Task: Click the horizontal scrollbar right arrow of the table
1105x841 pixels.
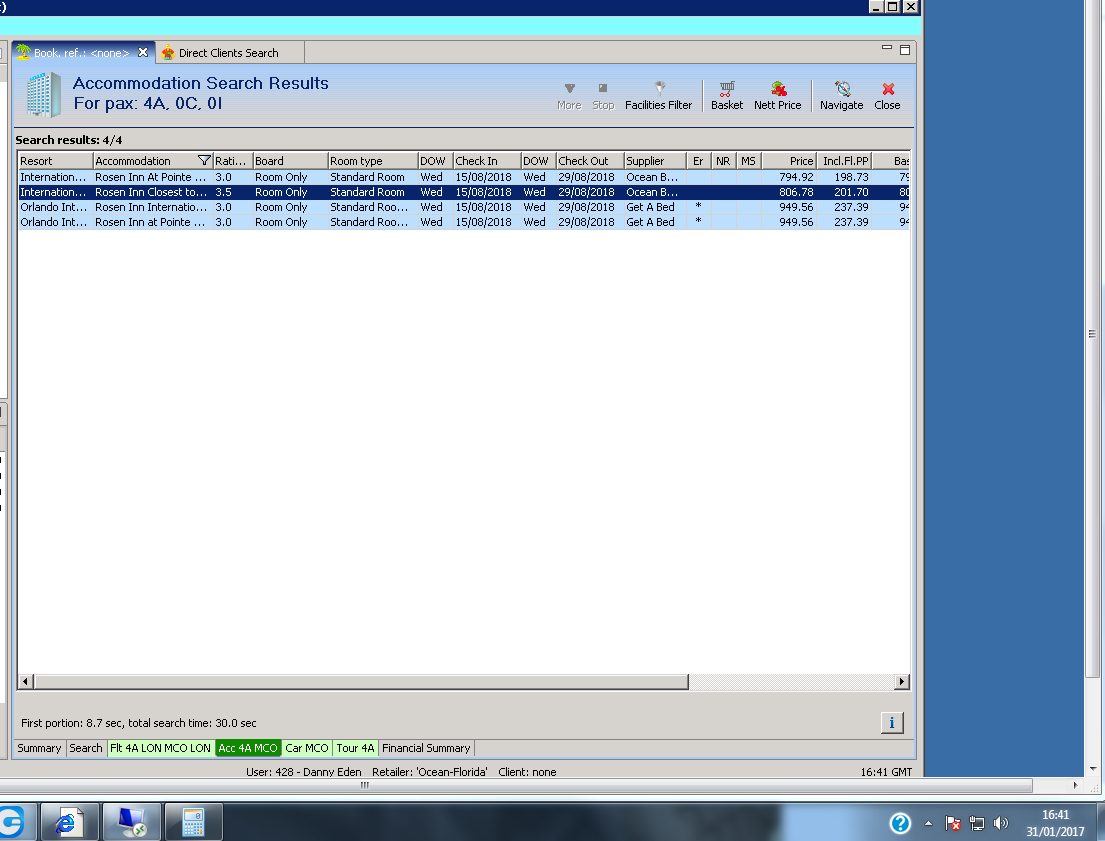Action: coord(901,681)
